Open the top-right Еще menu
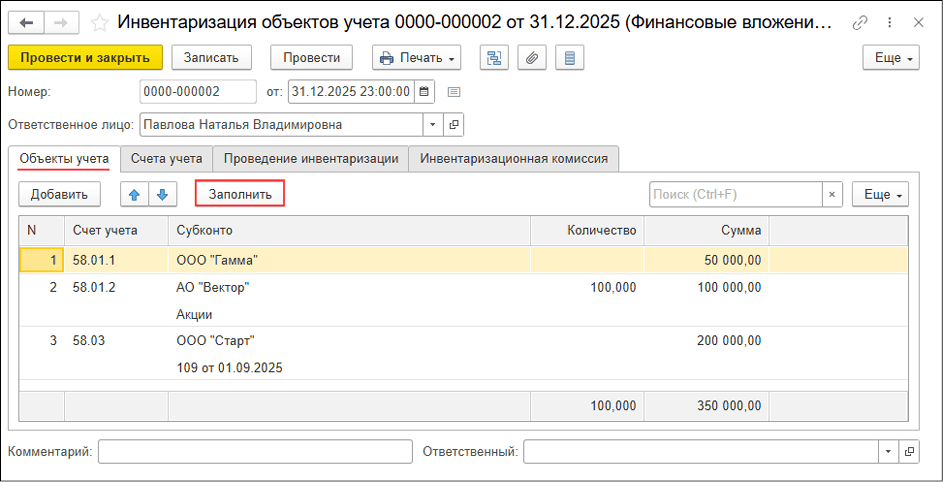The height and width of the screenshot is (482, 943). coord(889,58)
